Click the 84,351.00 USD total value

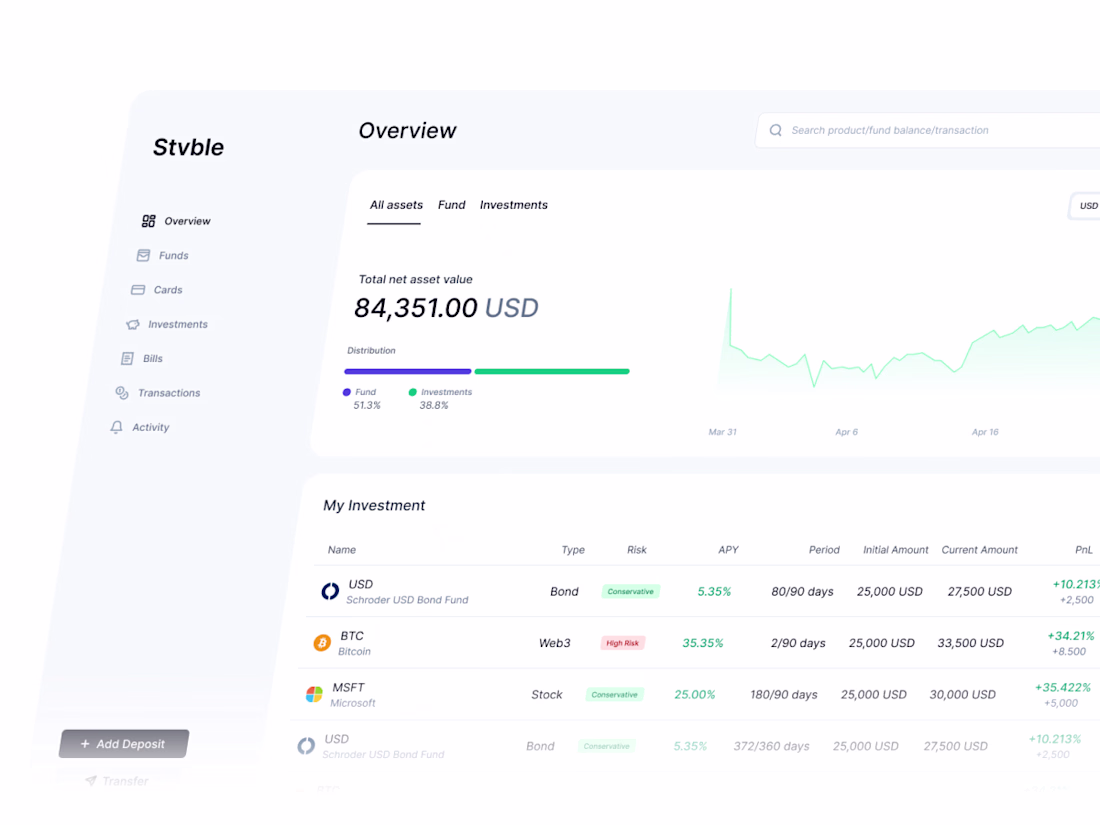click(x=446, y=308)
